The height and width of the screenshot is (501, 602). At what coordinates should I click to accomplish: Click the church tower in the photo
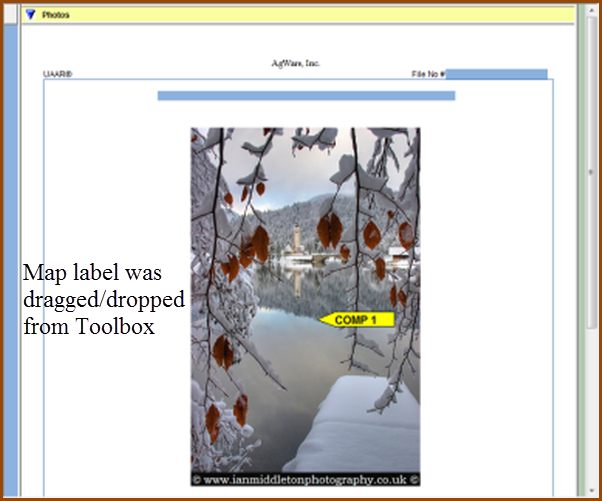tap(296, 240)
